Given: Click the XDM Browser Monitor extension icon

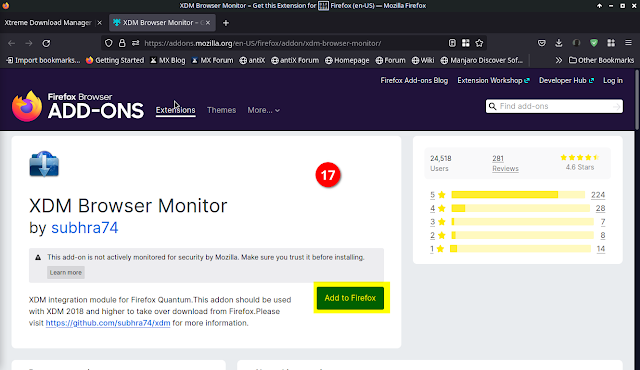Looking at the screenshot, I should pyautogui.click(x=44, y=164).
